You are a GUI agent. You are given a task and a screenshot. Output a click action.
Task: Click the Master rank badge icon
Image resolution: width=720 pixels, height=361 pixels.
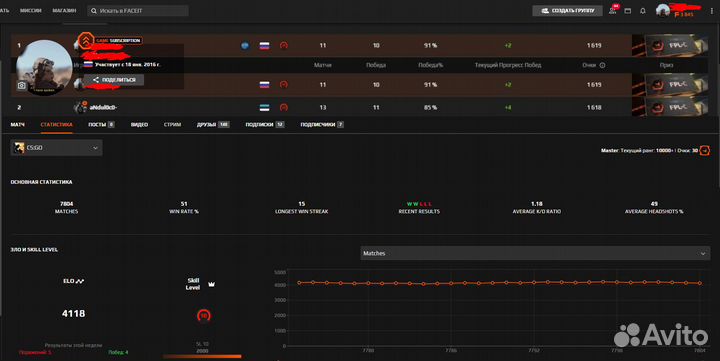tap(704, 151)
